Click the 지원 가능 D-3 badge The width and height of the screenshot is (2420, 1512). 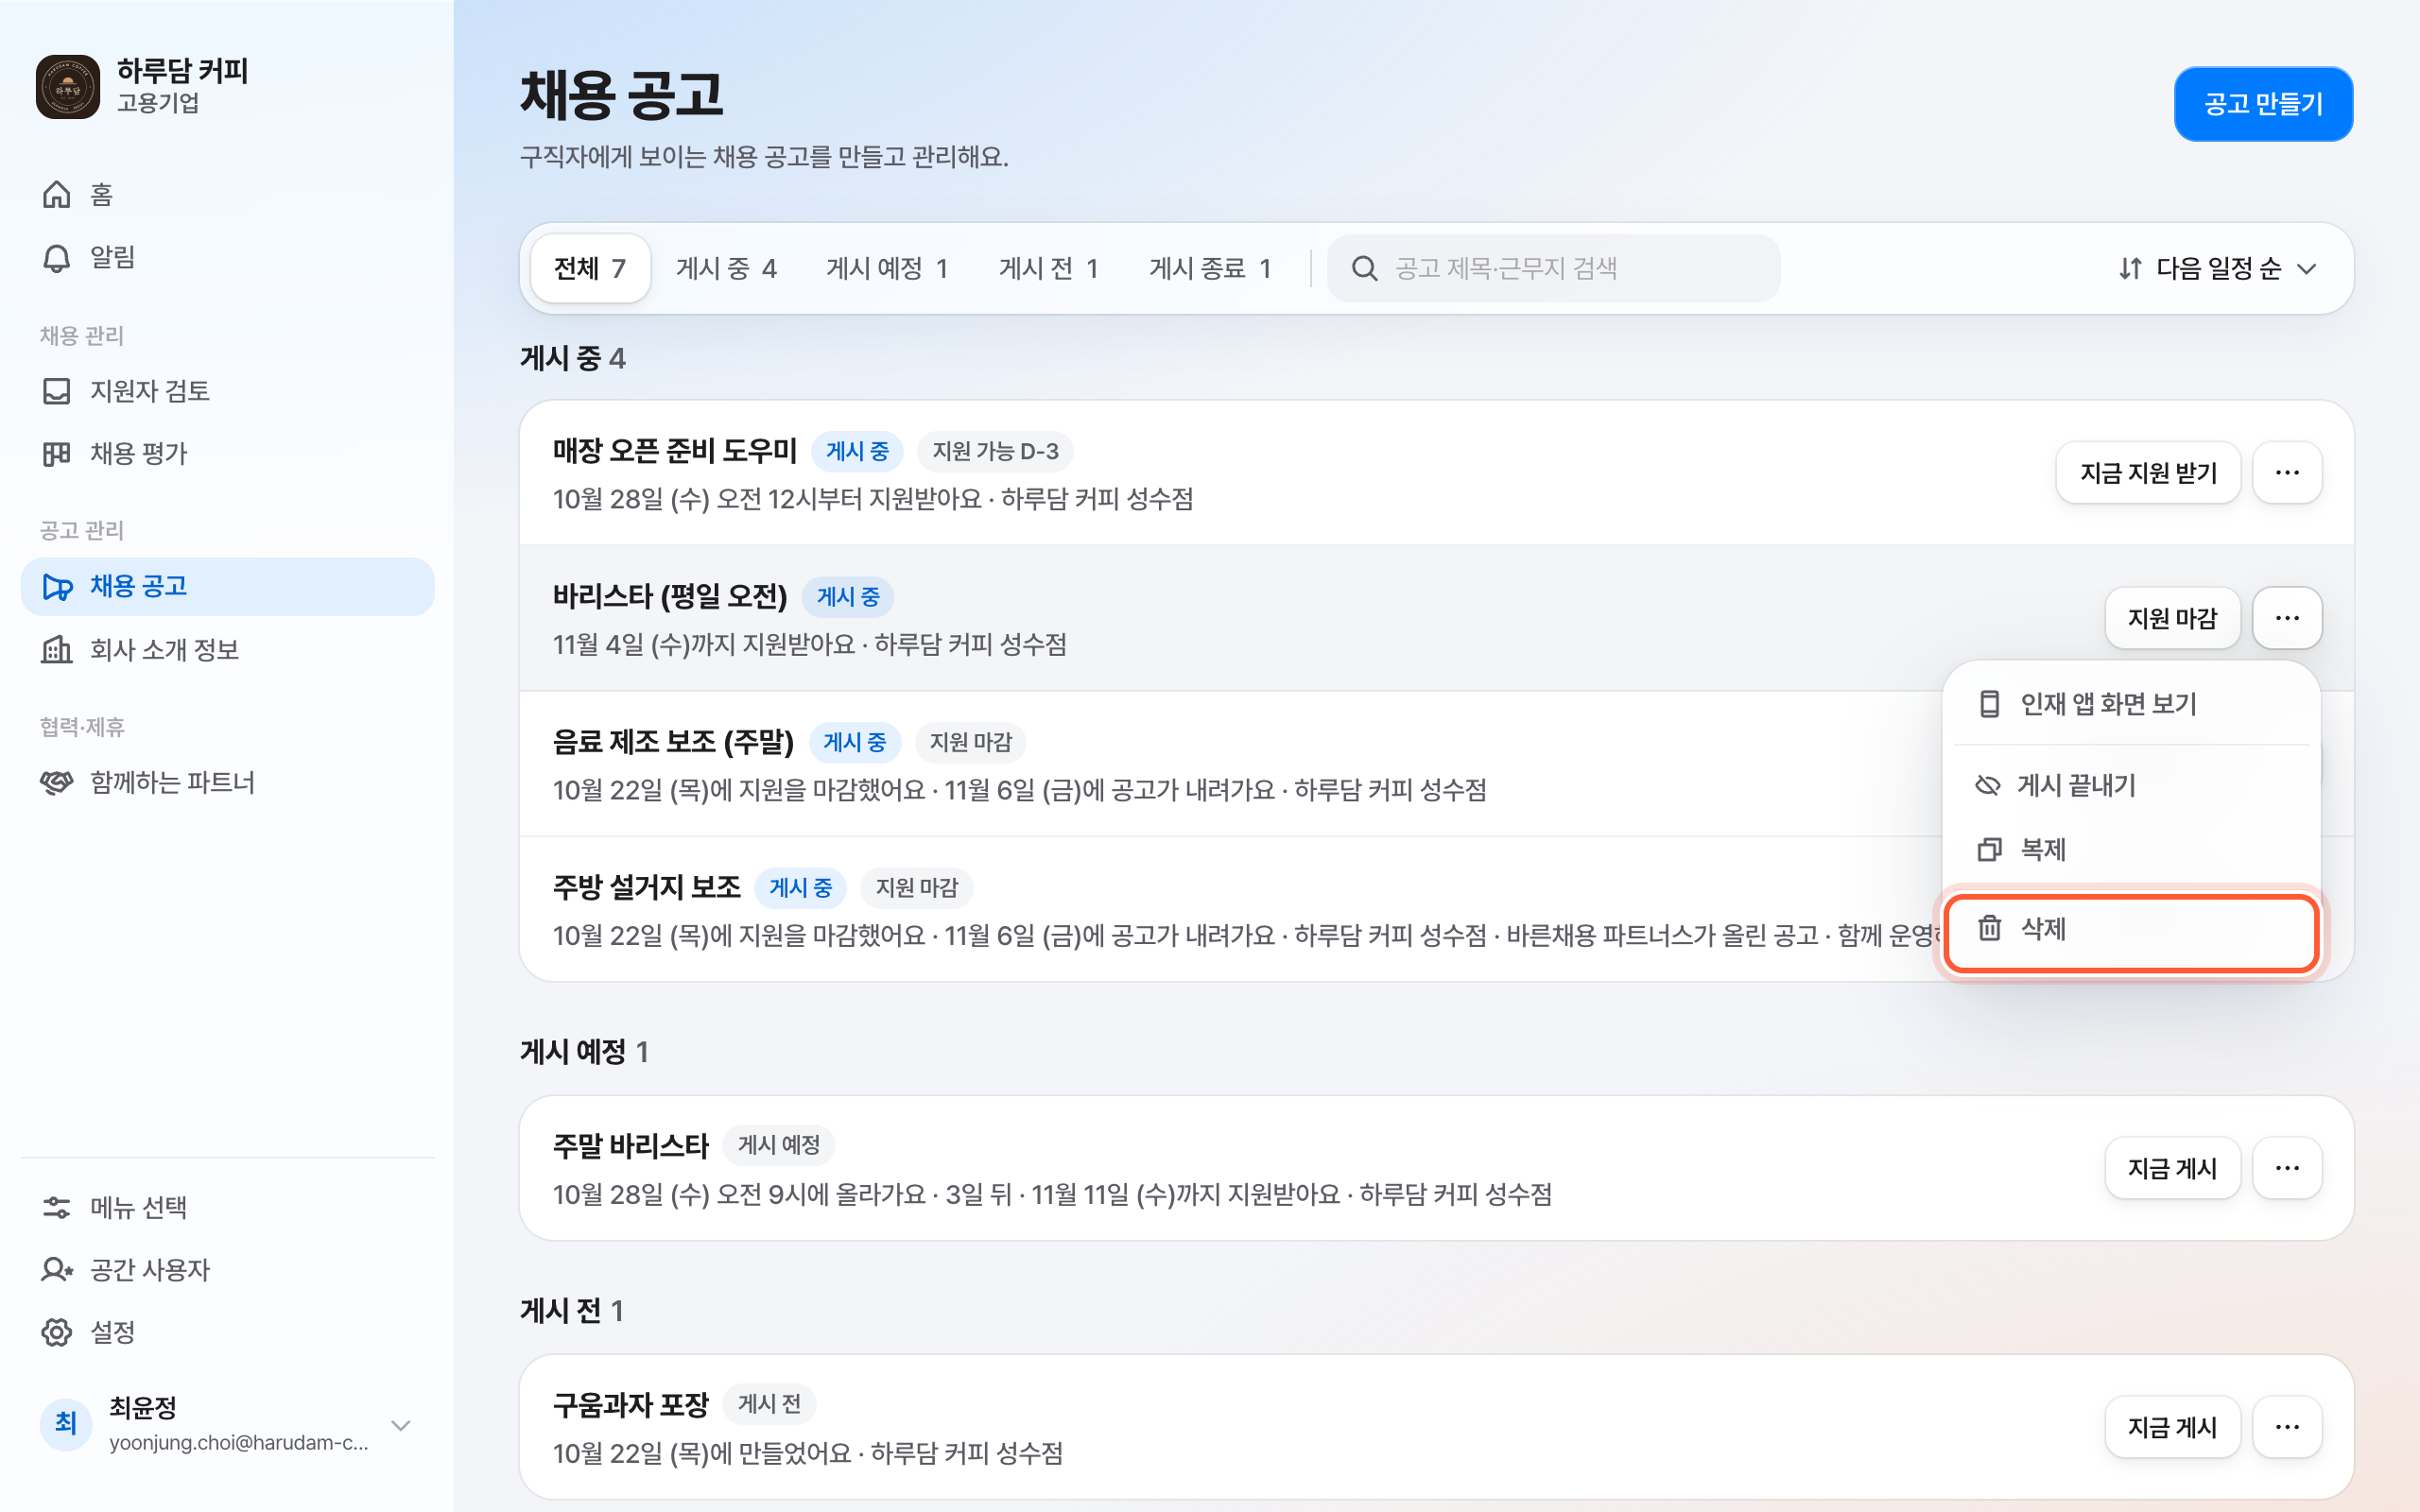(x=995, y=451)
